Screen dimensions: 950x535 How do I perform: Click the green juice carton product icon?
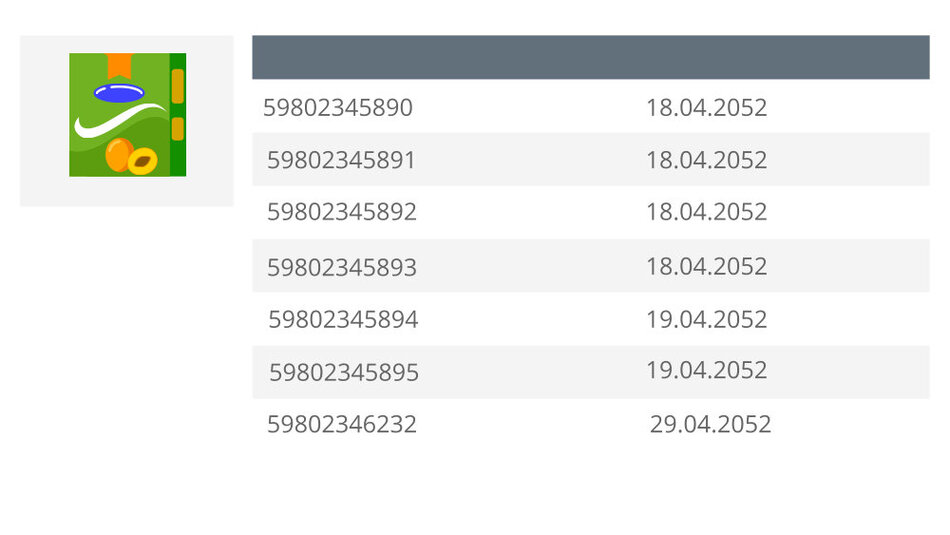[x=127, y=115]
